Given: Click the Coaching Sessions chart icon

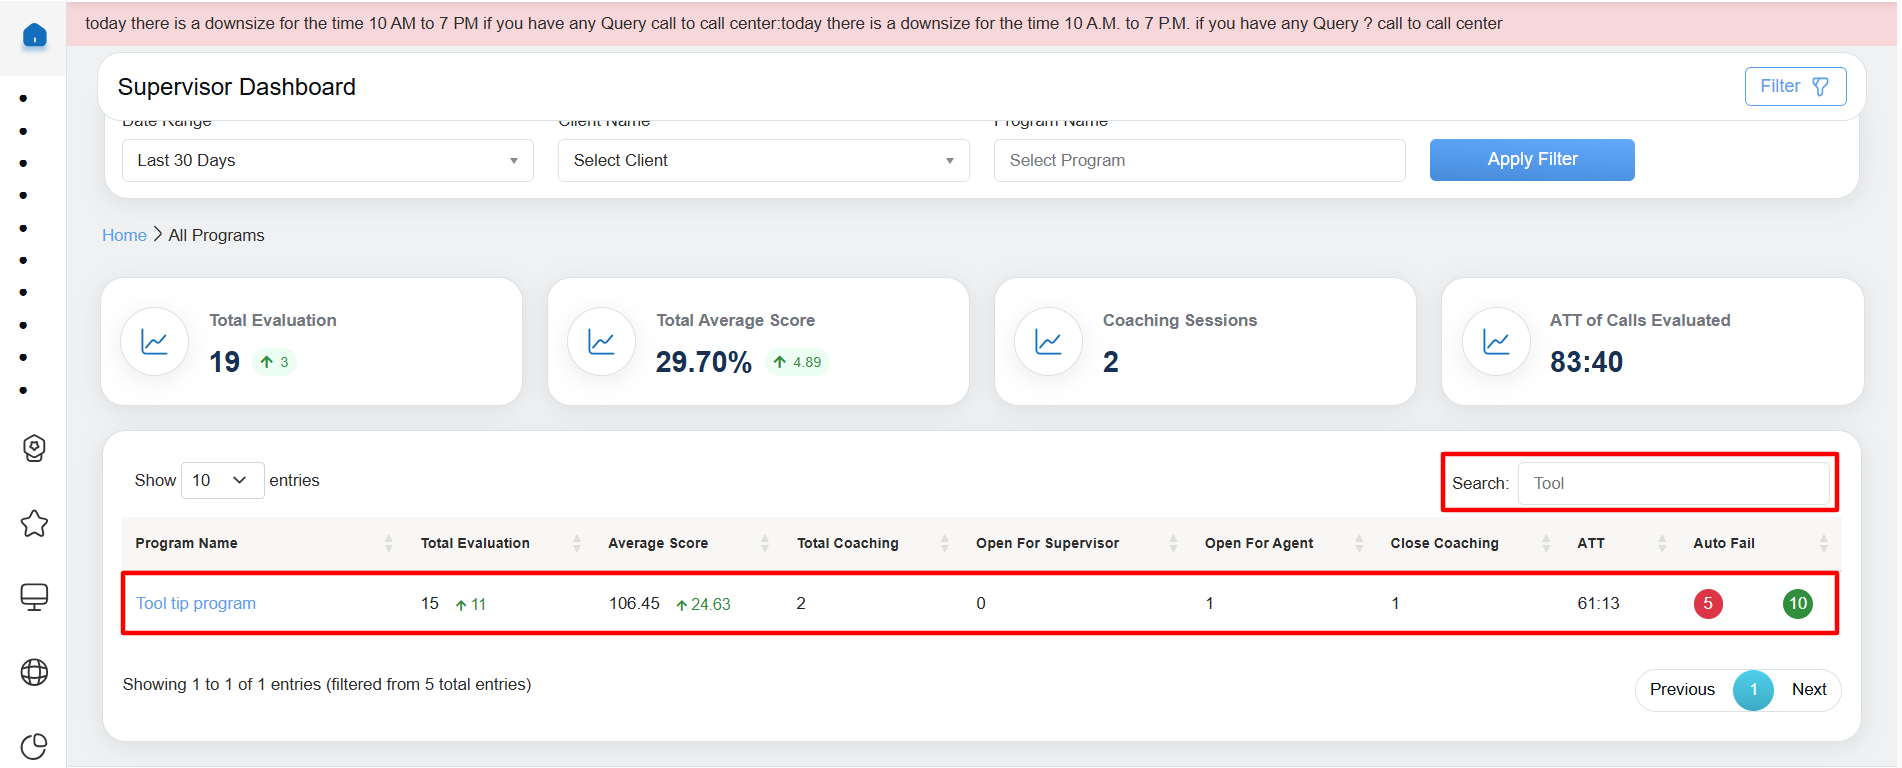Looking at the screenshot, I should click(1048, 342).
